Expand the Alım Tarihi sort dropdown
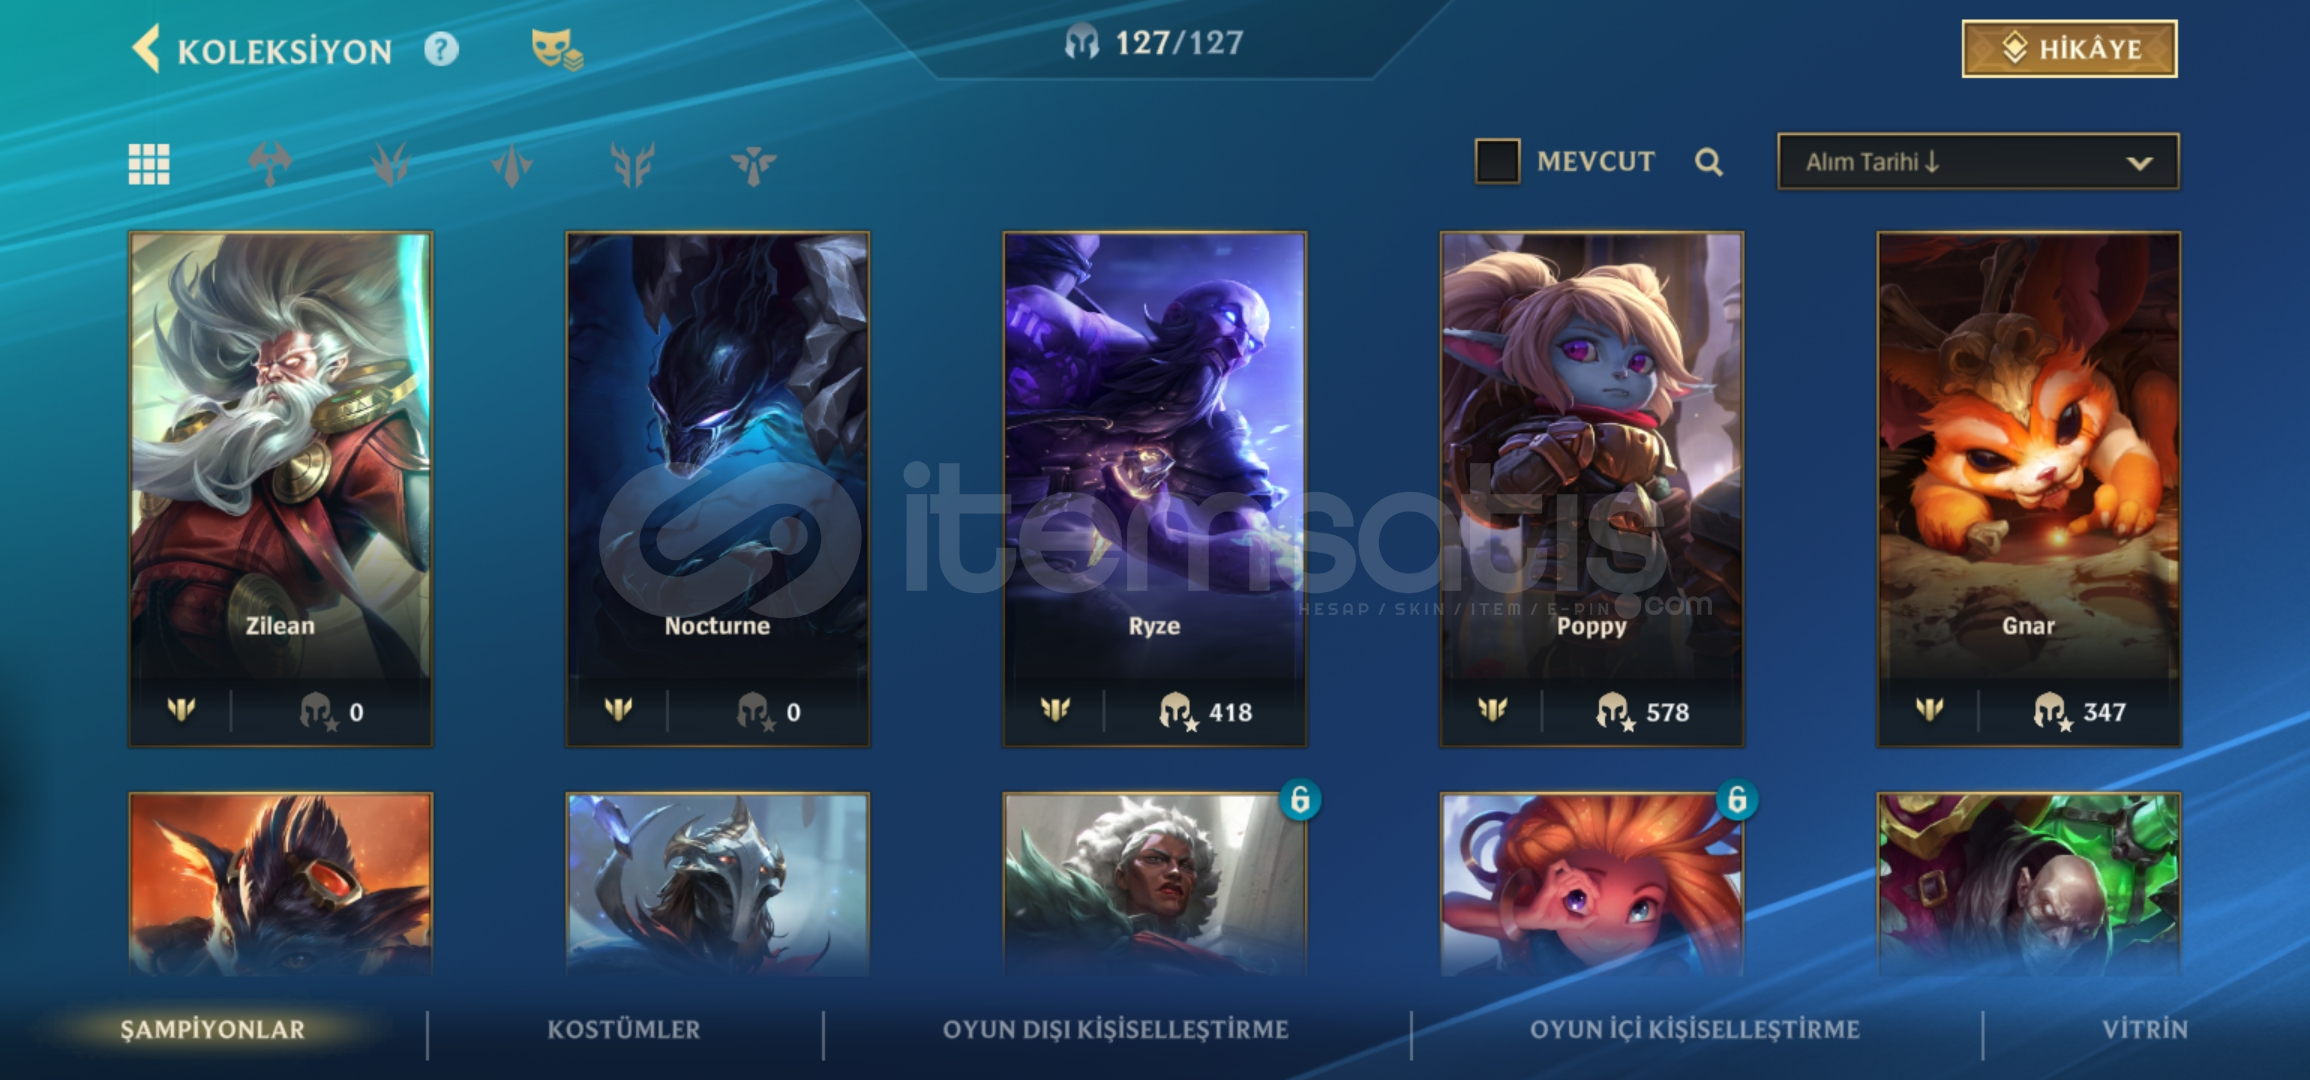This screenshot has height=1080, width=2310. [1978, 162]
